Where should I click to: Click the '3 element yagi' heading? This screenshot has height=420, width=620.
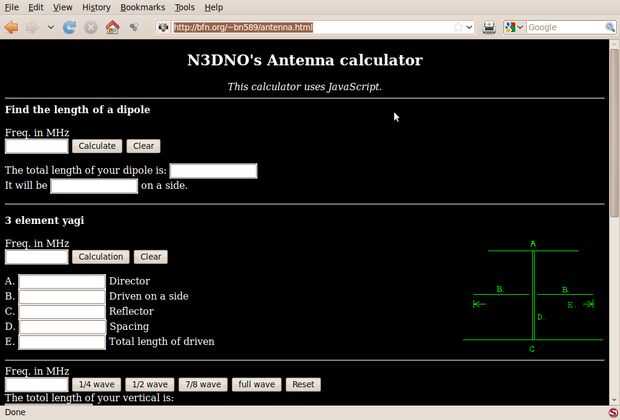click(44, 220)
